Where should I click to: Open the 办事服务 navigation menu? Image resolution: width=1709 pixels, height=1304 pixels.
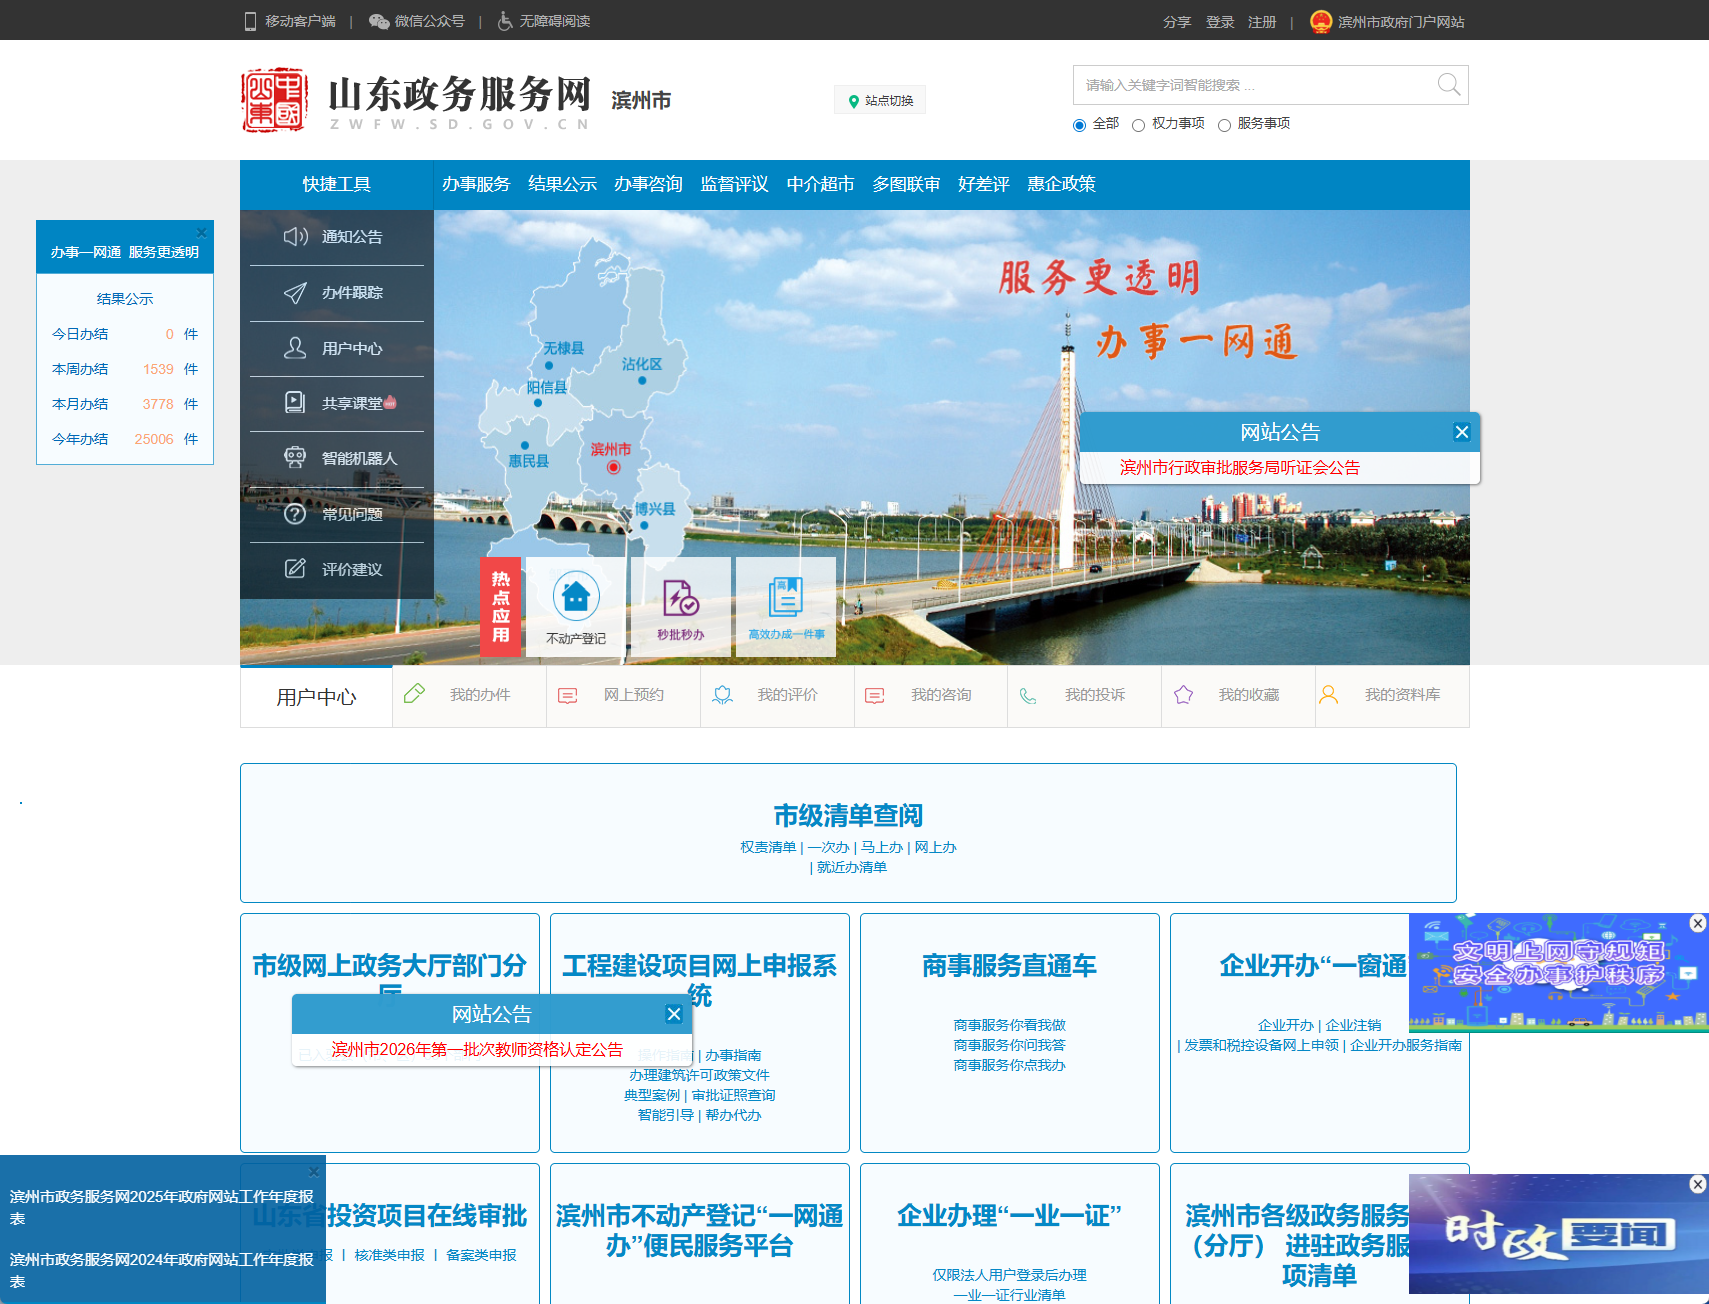[x=476, y=184]
